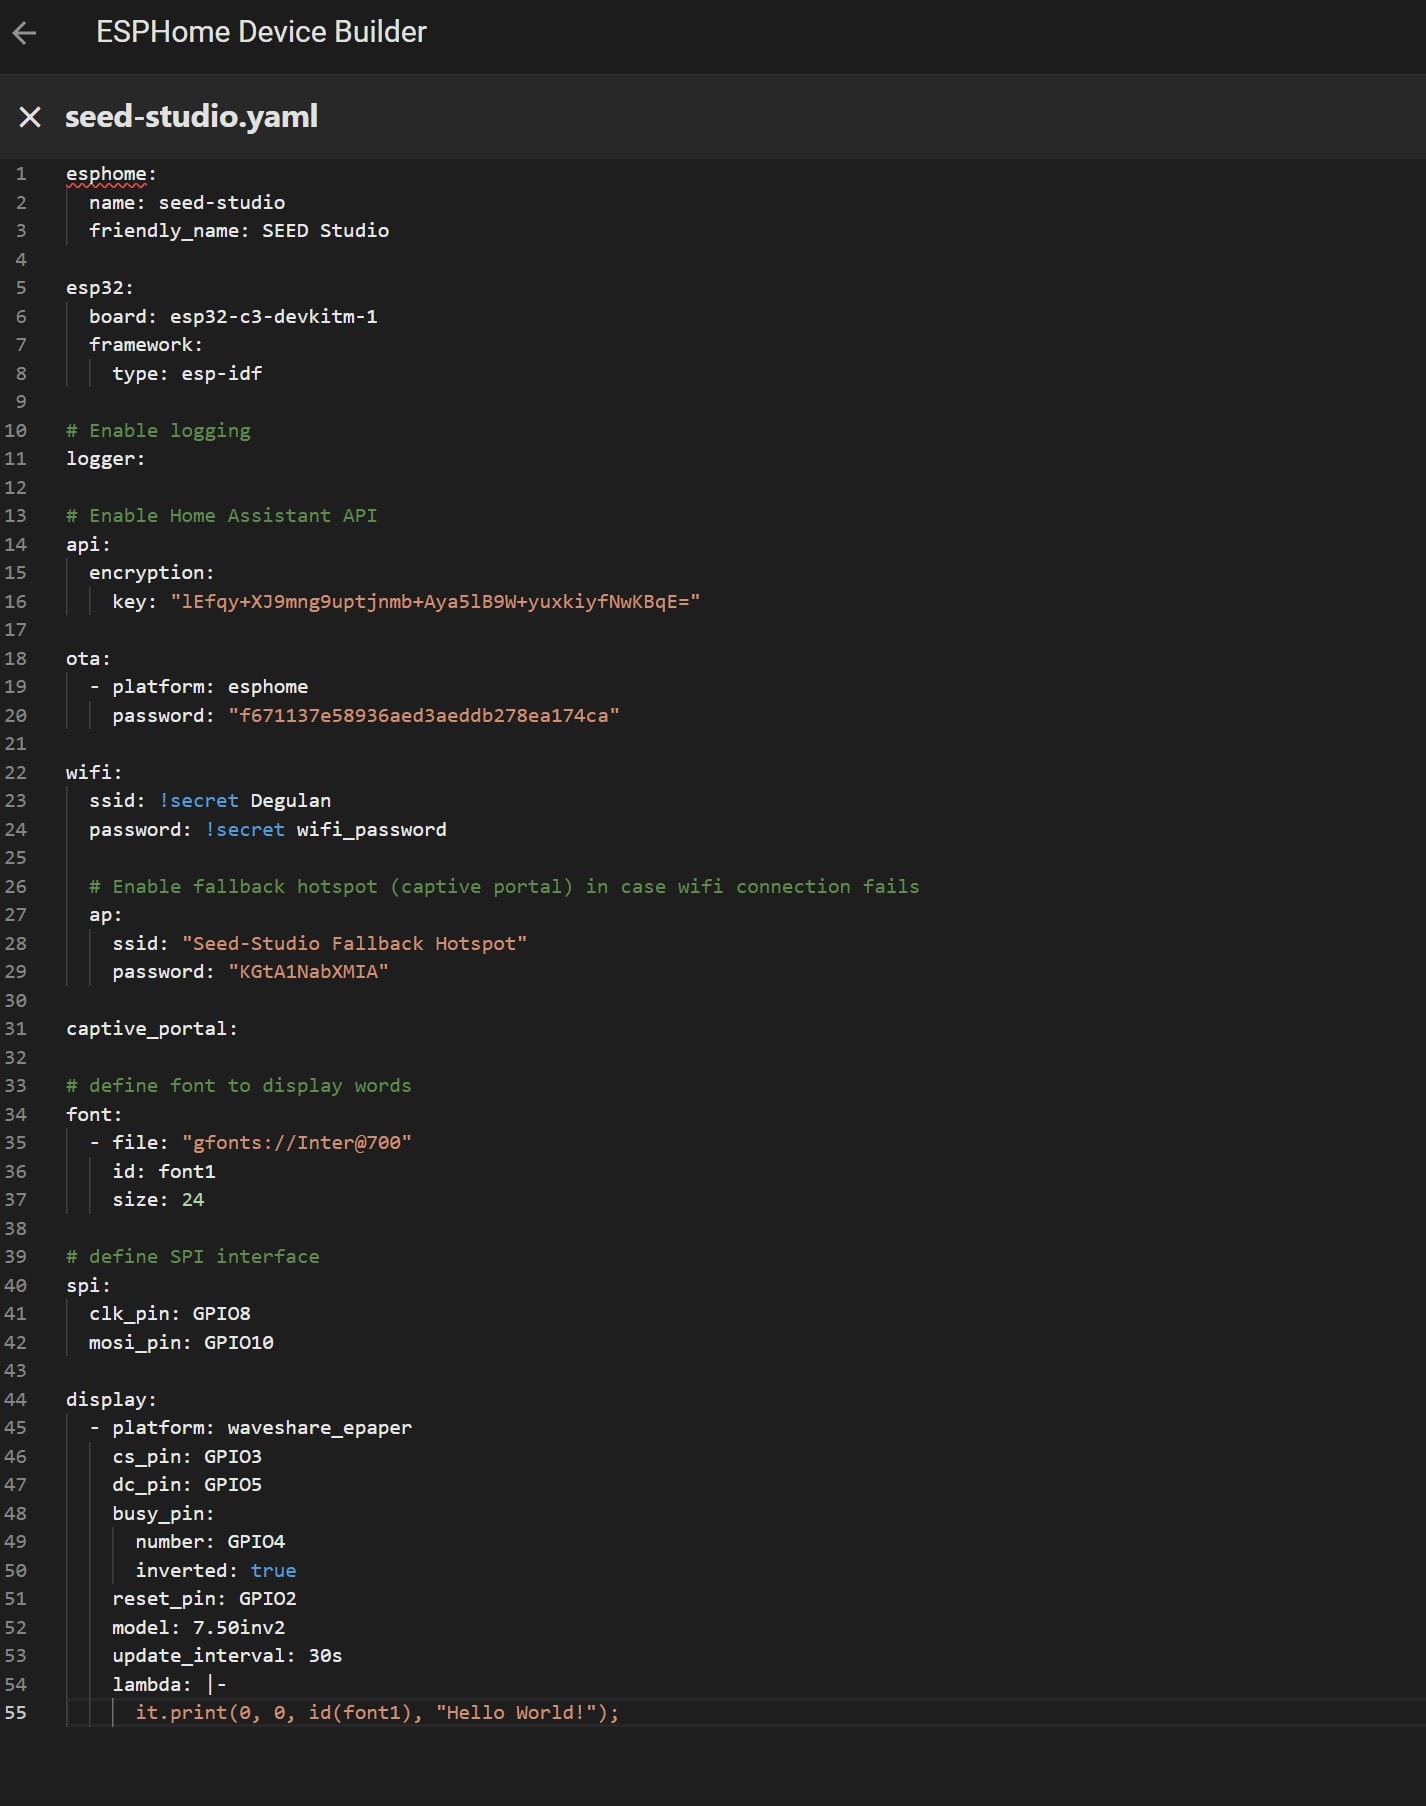1426x1806 pixels.
Task: Close the seed-studio.yaml editor
Action: pyautogui.click(x=30, y=117)
